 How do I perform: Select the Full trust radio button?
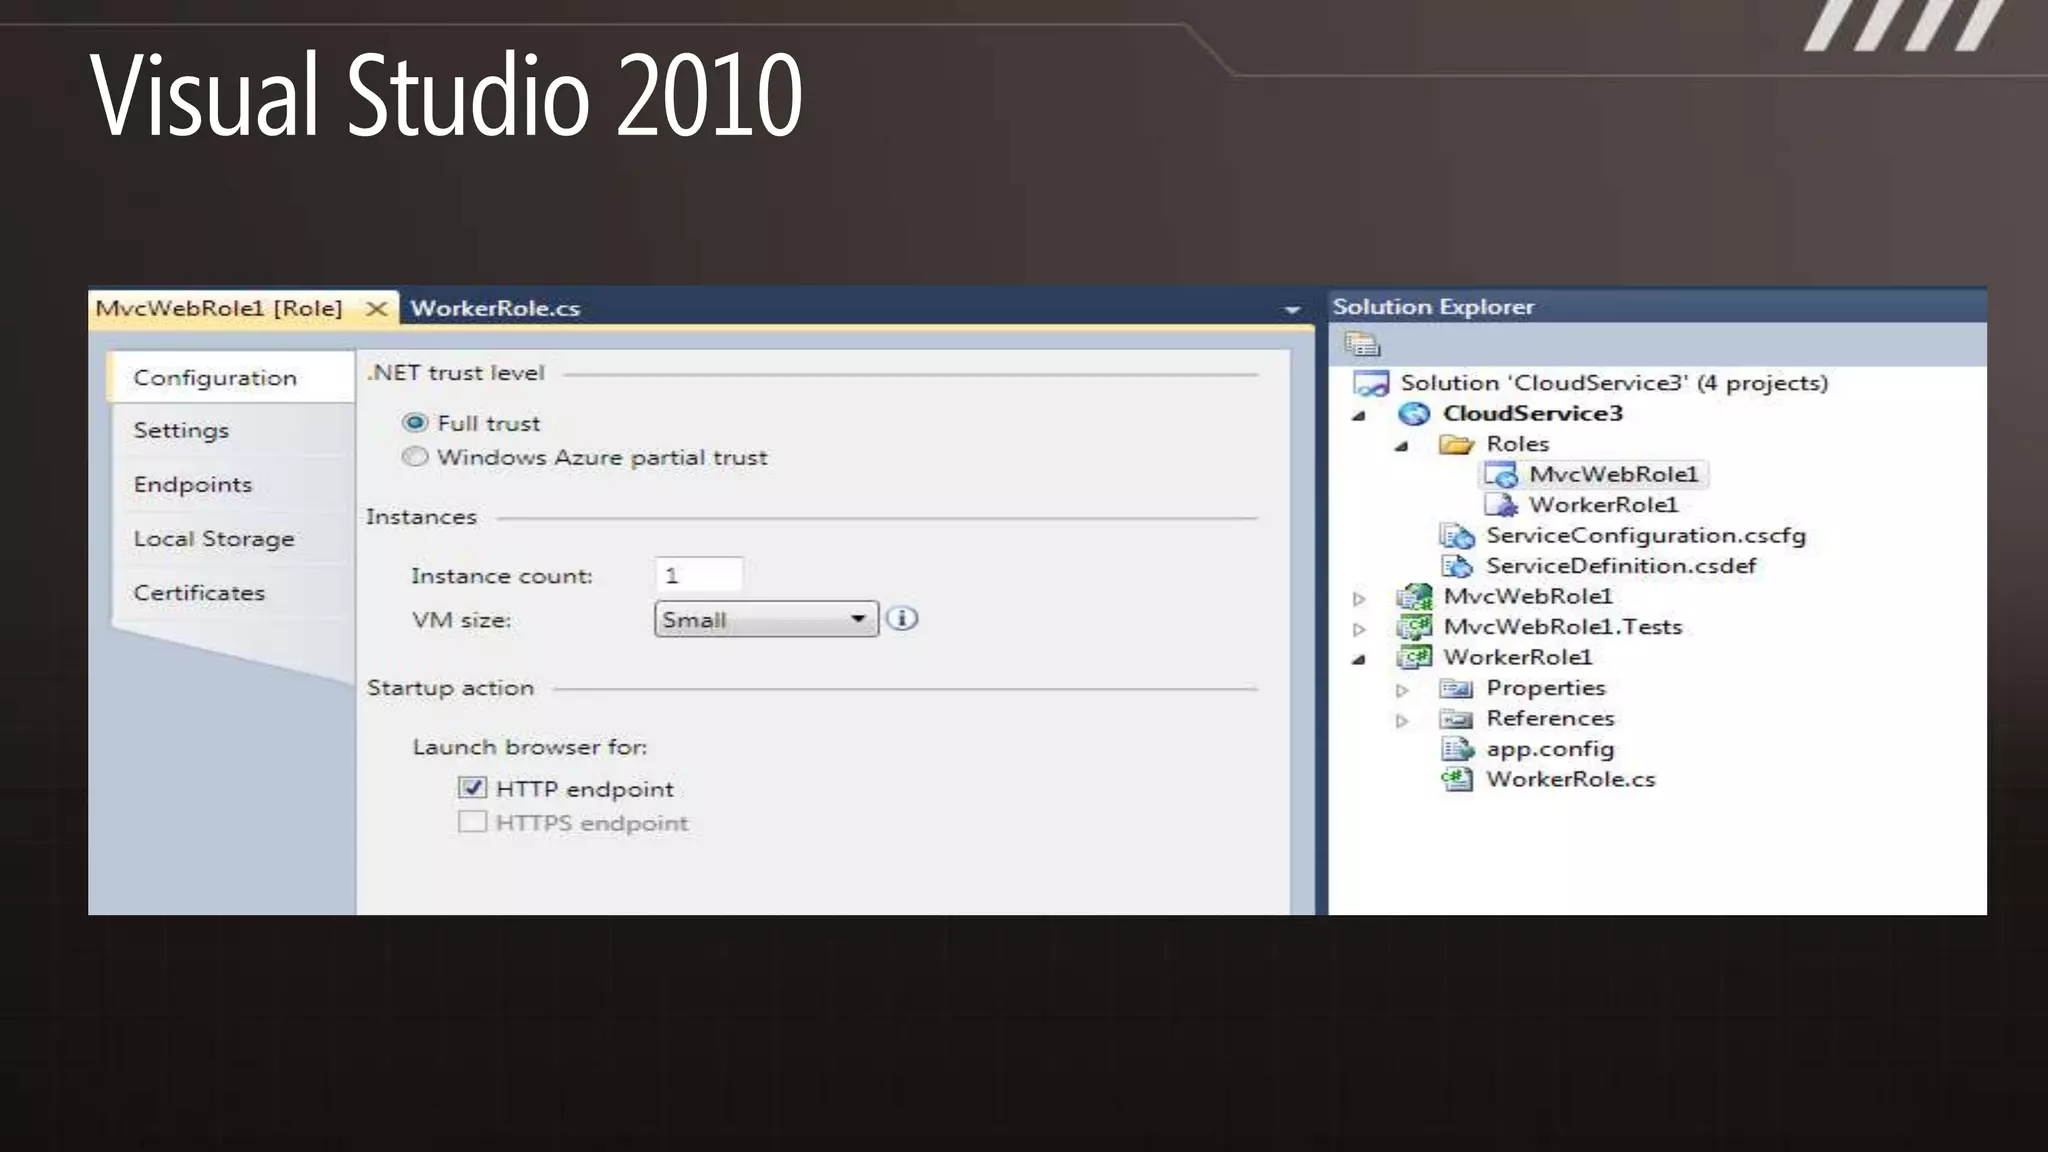tap(415, 423)
